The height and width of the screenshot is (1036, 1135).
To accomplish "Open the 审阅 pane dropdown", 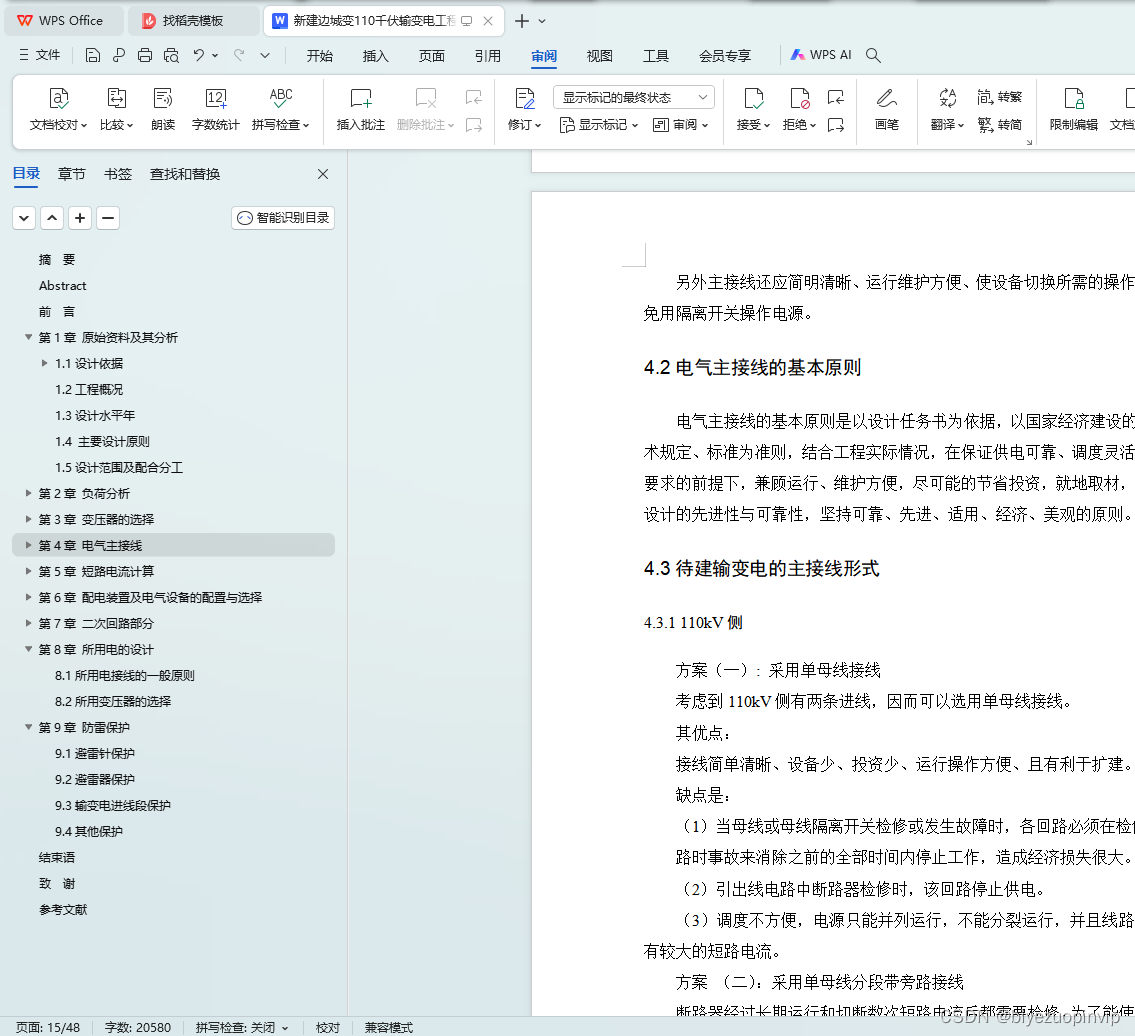I will pyautogui.click(x=680, y=125).
